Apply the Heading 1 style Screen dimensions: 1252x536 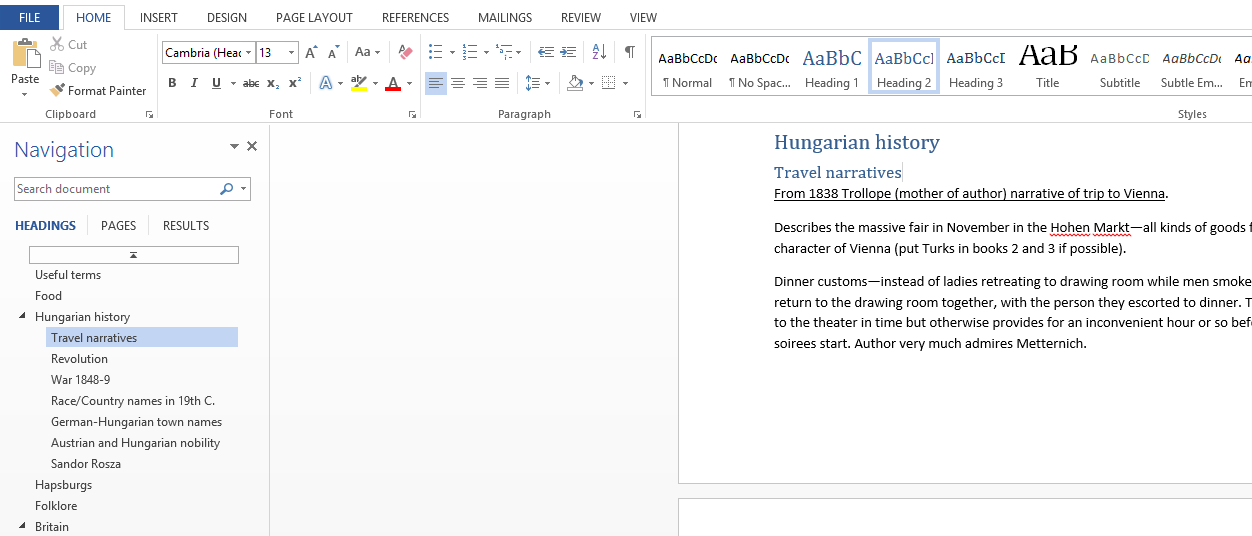pos(831,68)
